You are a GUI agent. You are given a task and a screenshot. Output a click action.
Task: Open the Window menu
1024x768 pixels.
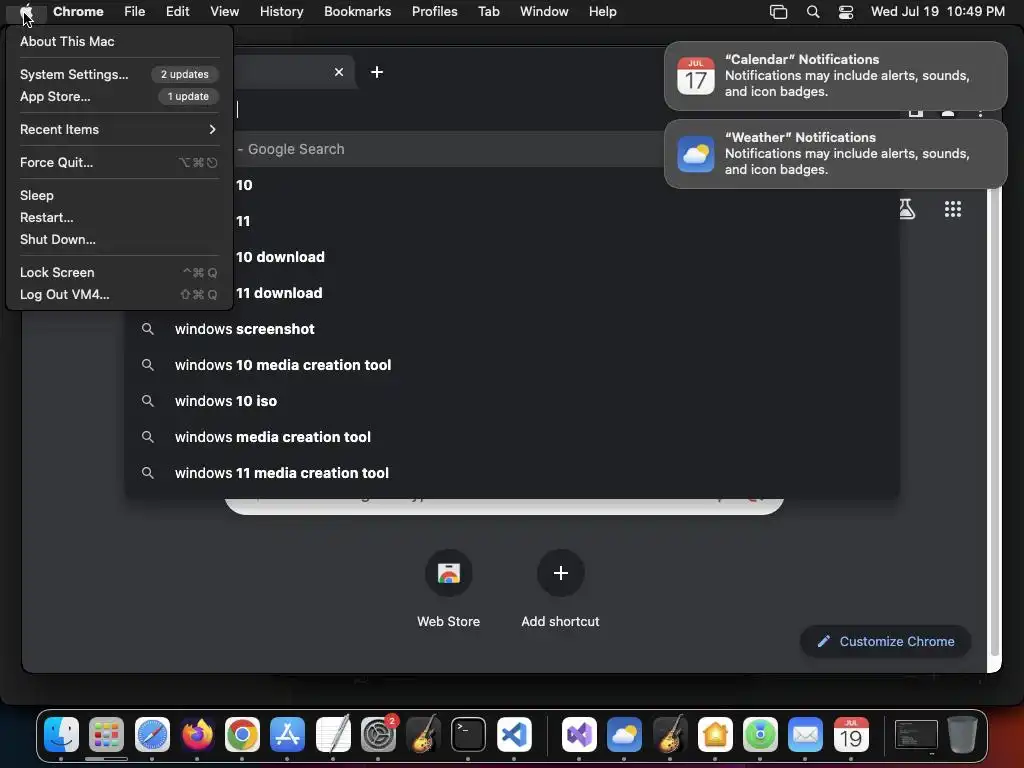544,12
